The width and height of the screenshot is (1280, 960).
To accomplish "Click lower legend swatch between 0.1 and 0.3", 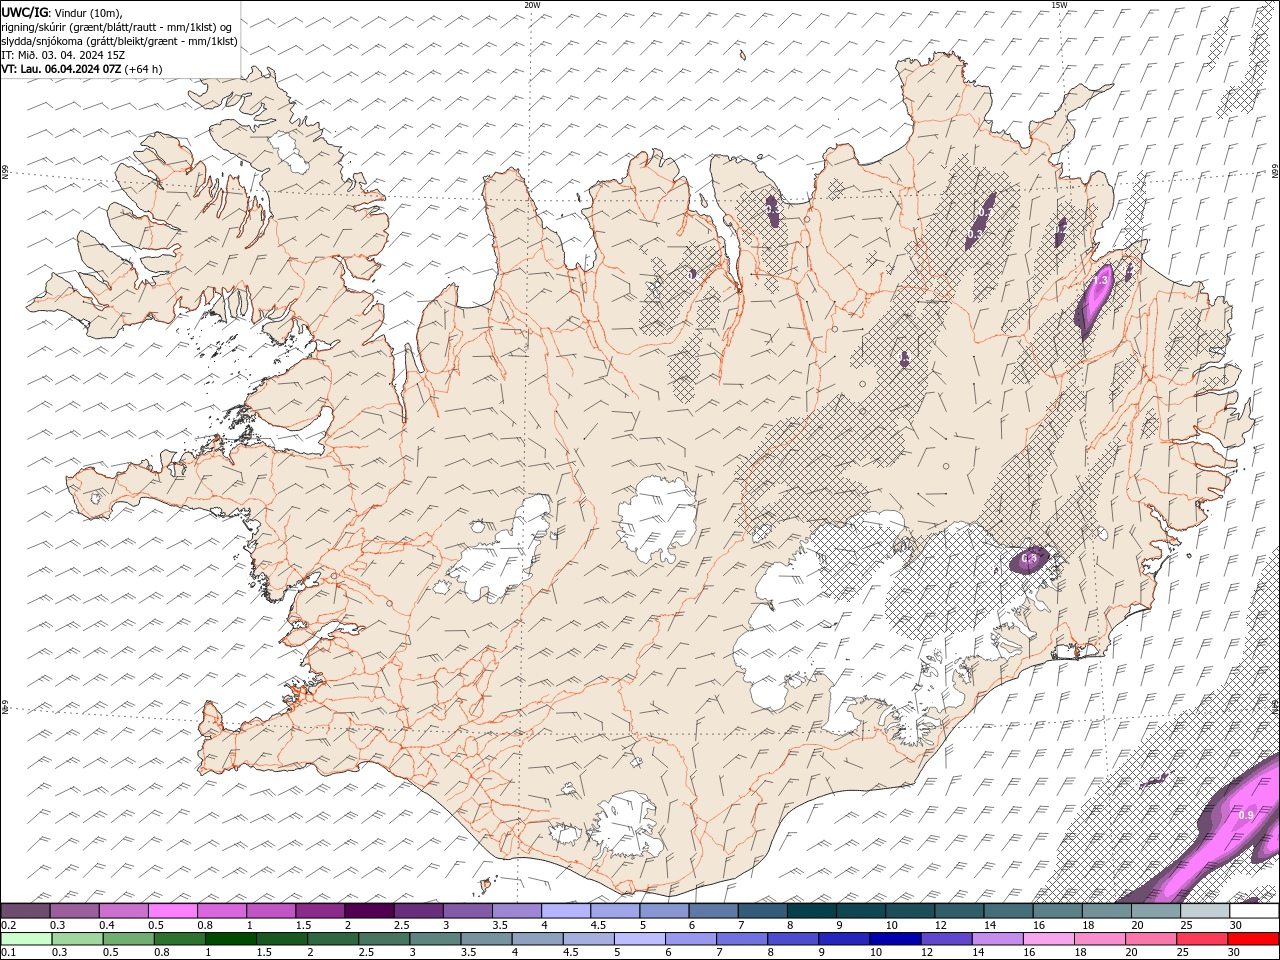I will click(26, 939).
